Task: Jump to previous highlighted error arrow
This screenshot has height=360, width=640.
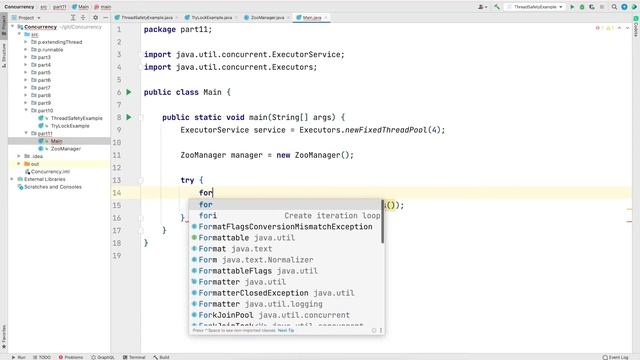Action: [x=620, y=28]
